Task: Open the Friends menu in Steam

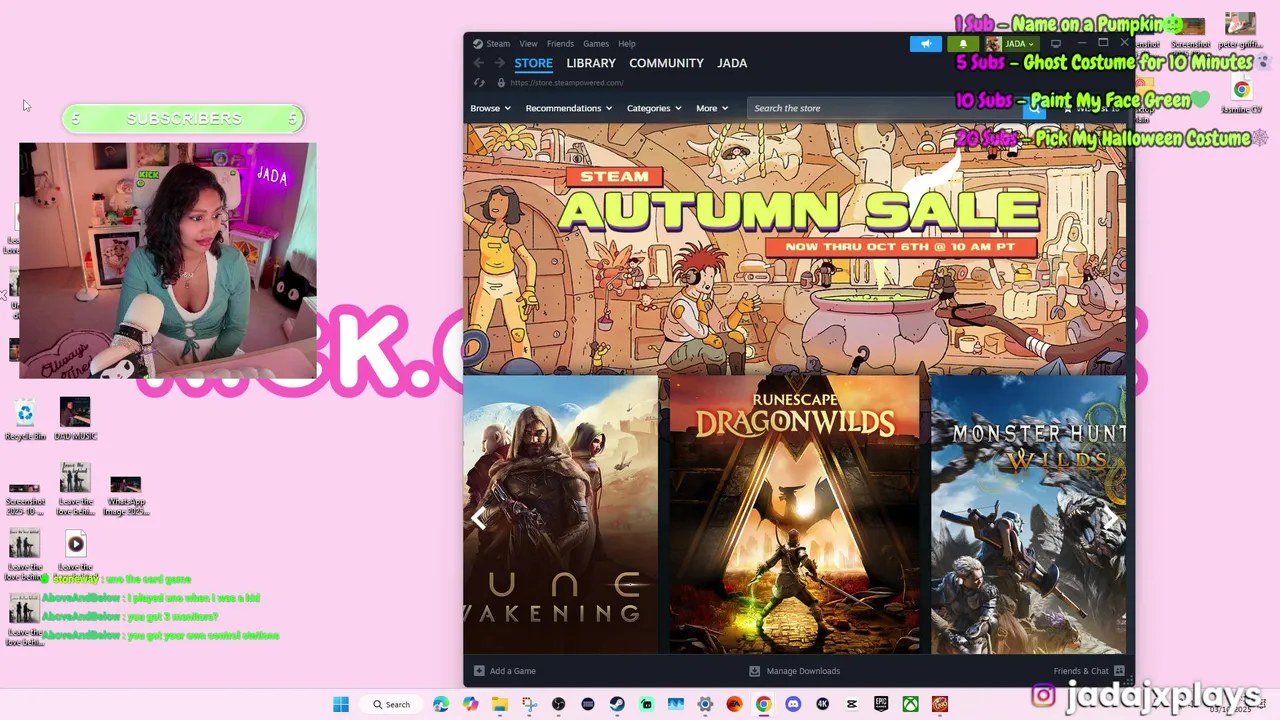Action: coord(560,44)
